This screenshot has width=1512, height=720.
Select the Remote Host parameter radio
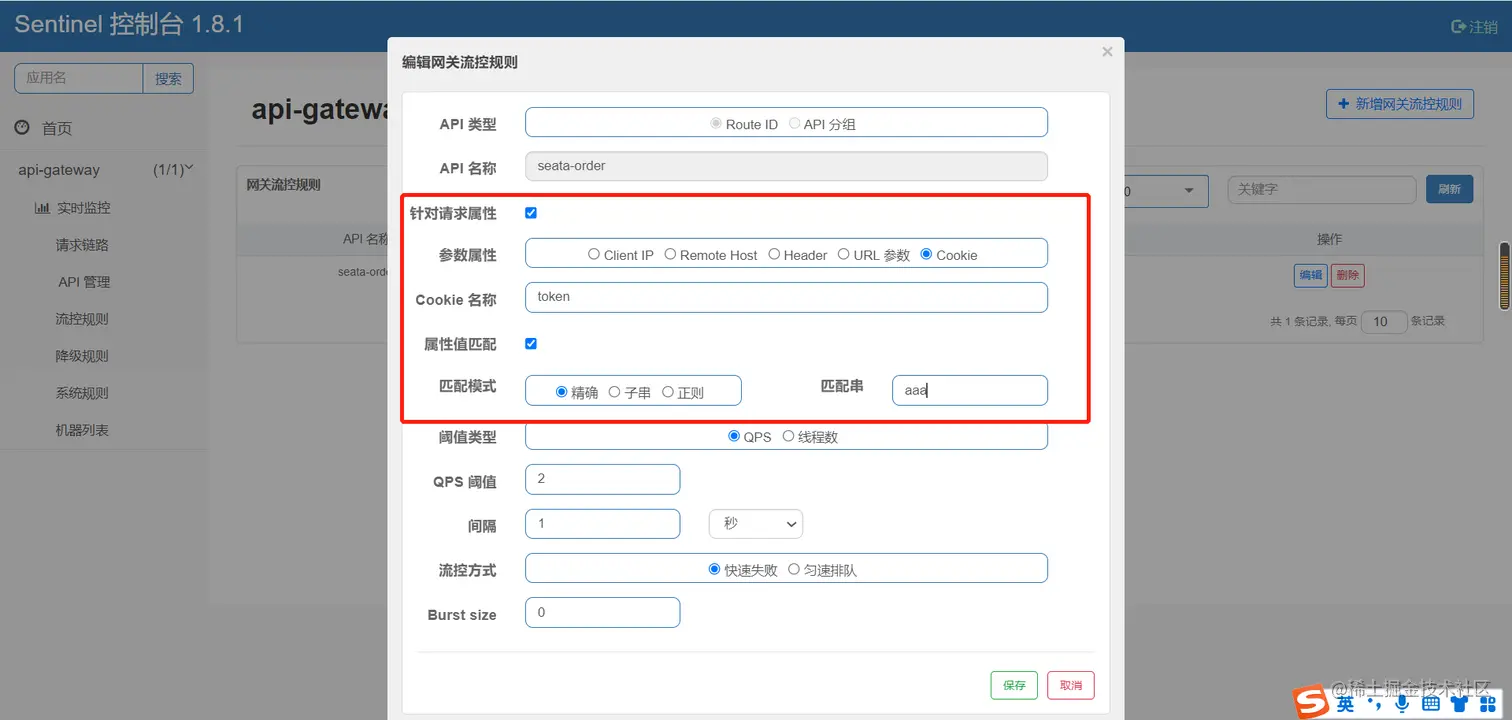pyautogui.click(x=670, y=254)
